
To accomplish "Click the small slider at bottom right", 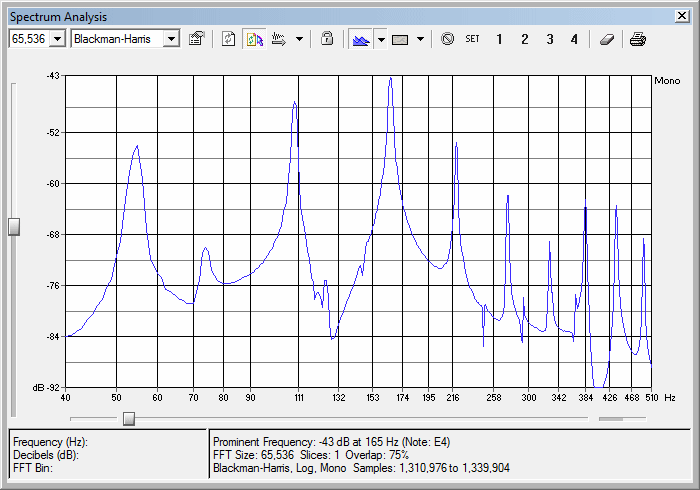I will tap(622, 419).
